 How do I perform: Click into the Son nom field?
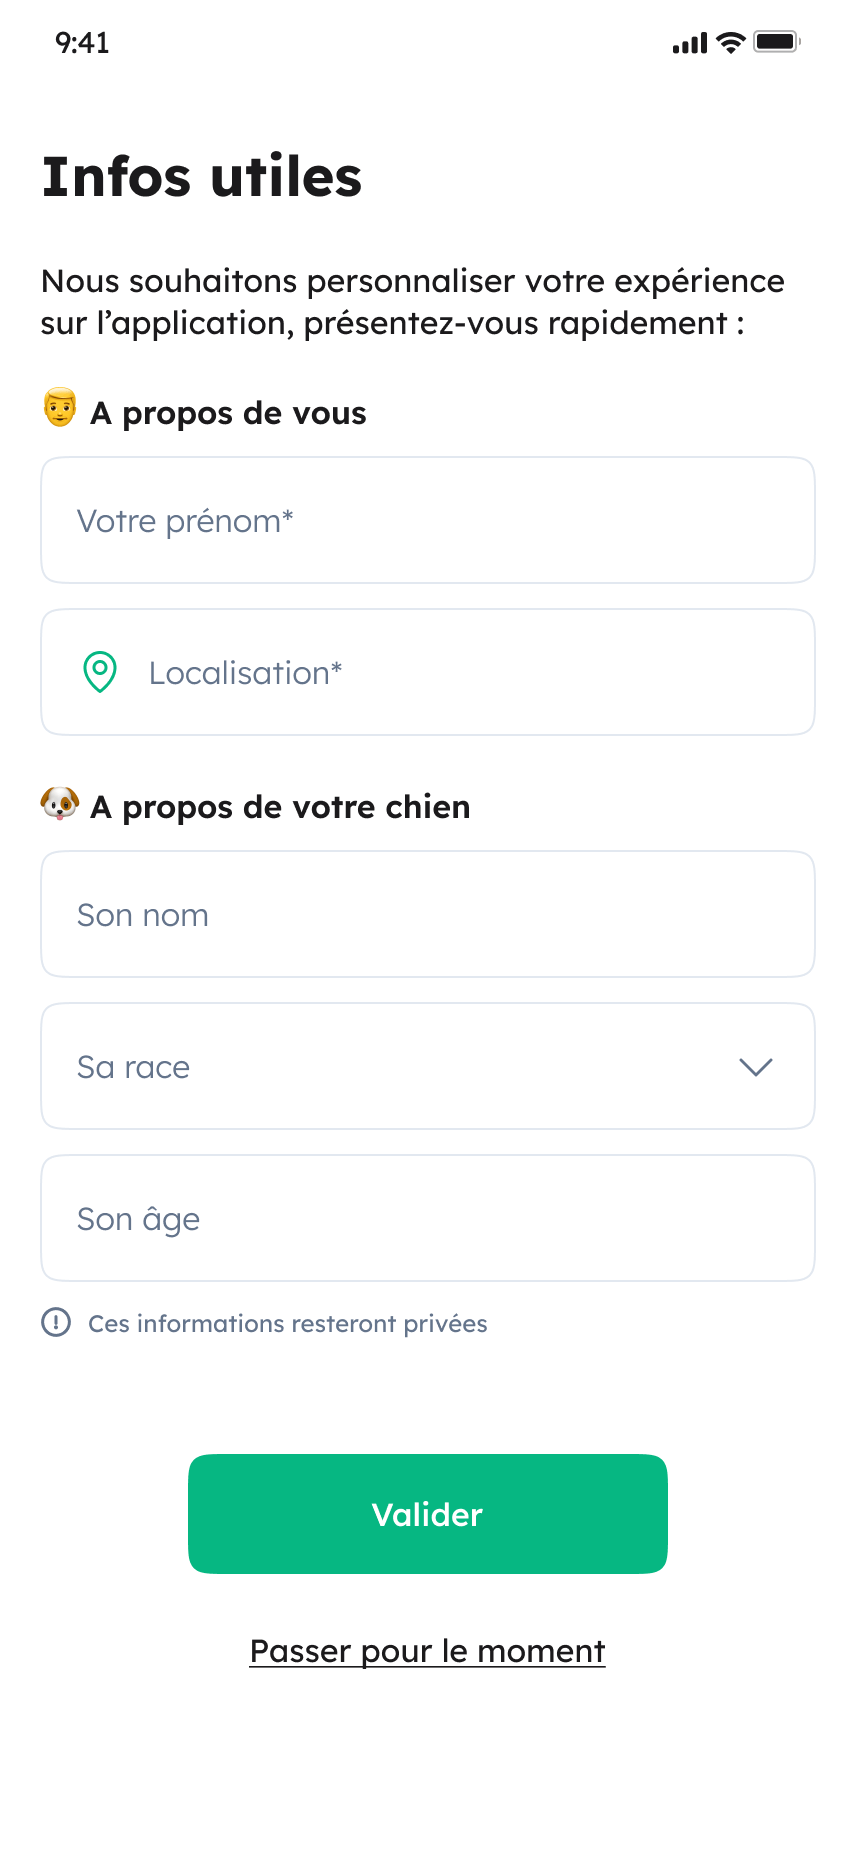428,914
